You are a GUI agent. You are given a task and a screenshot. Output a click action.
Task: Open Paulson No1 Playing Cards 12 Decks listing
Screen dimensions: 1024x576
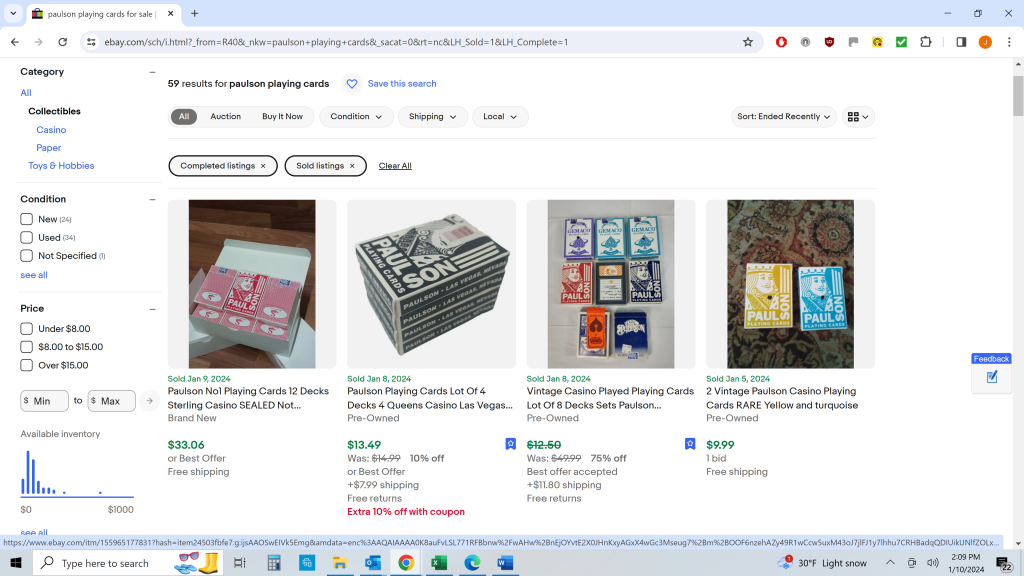[x=248, y=398]
